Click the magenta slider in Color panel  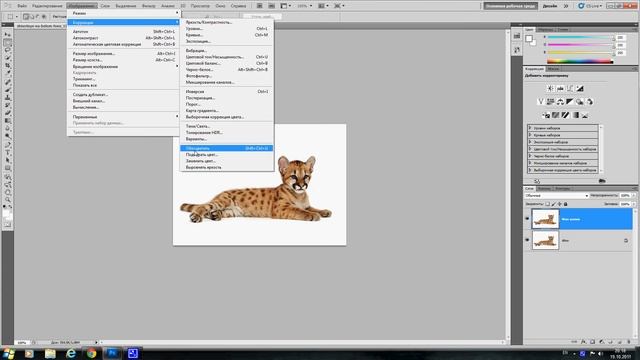580,45
